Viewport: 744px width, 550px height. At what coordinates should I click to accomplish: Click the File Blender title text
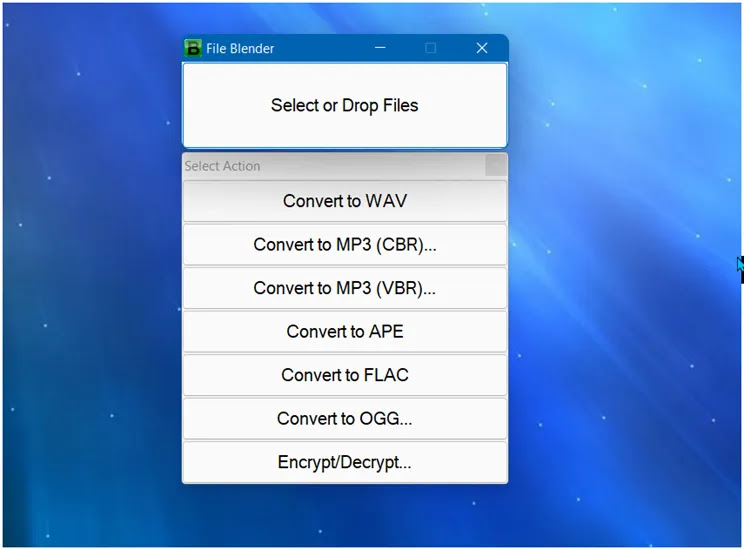click(240, 48)
